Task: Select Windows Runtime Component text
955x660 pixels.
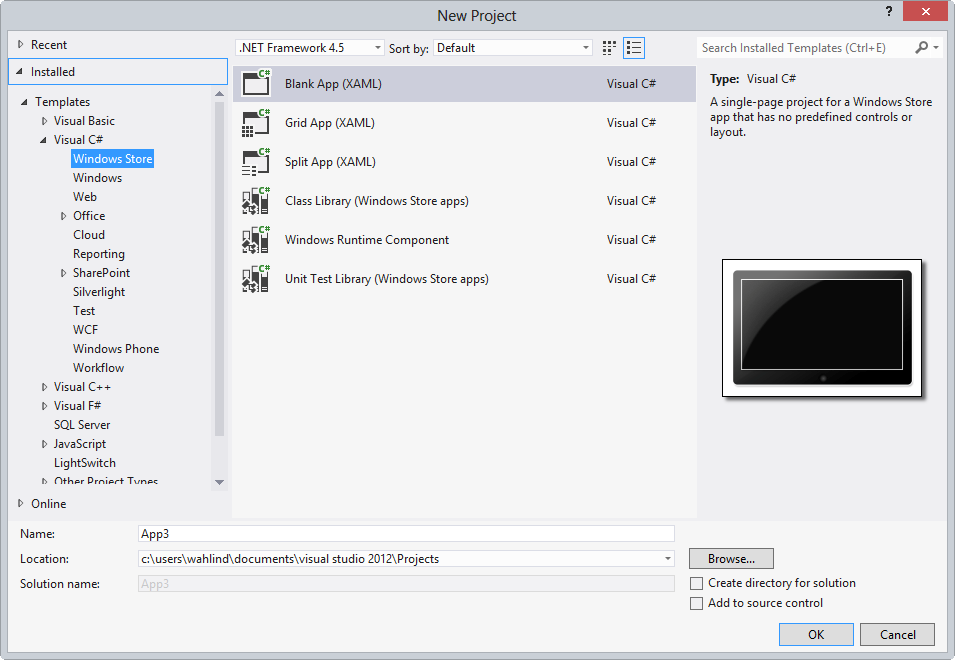Action: [367, 239]
